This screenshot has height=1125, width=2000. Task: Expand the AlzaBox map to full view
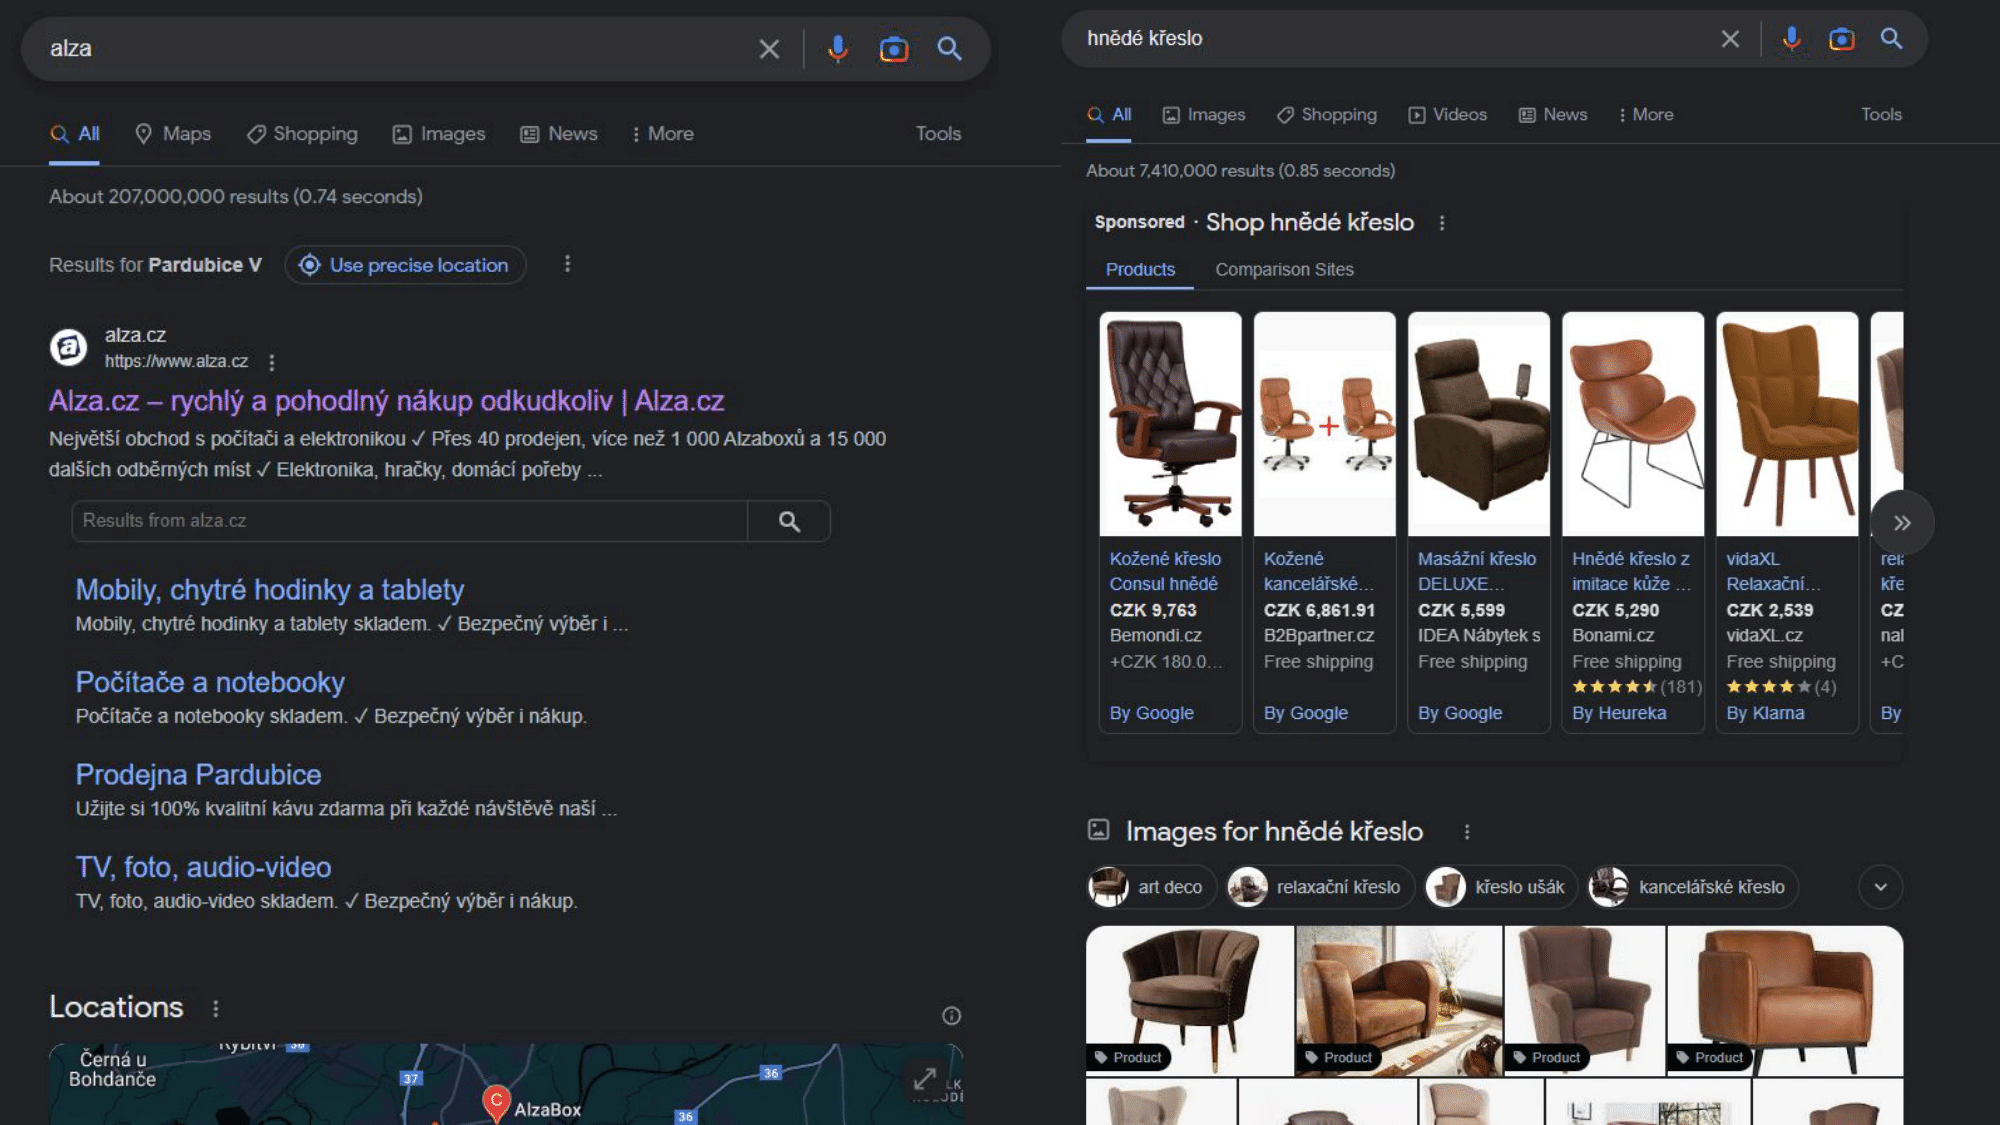click(x=925, y=1079)
